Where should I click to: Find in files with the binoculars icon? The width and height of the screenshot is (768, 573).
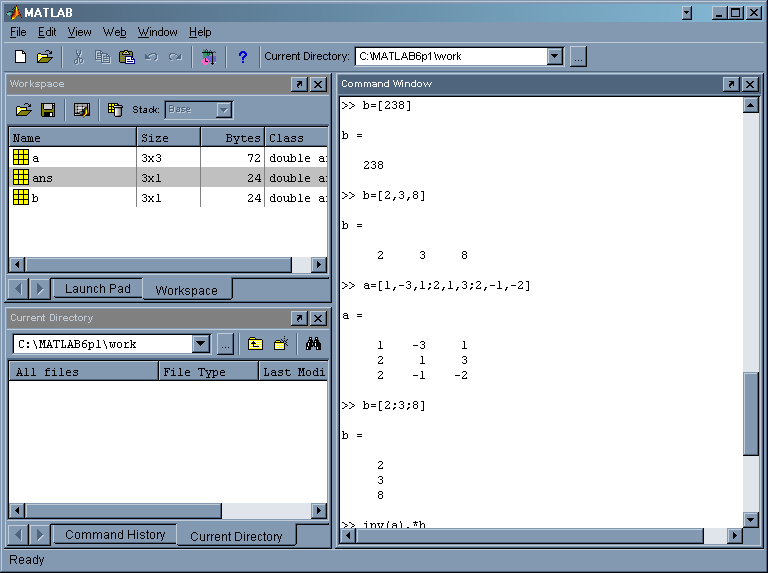[x=313, y=344]
